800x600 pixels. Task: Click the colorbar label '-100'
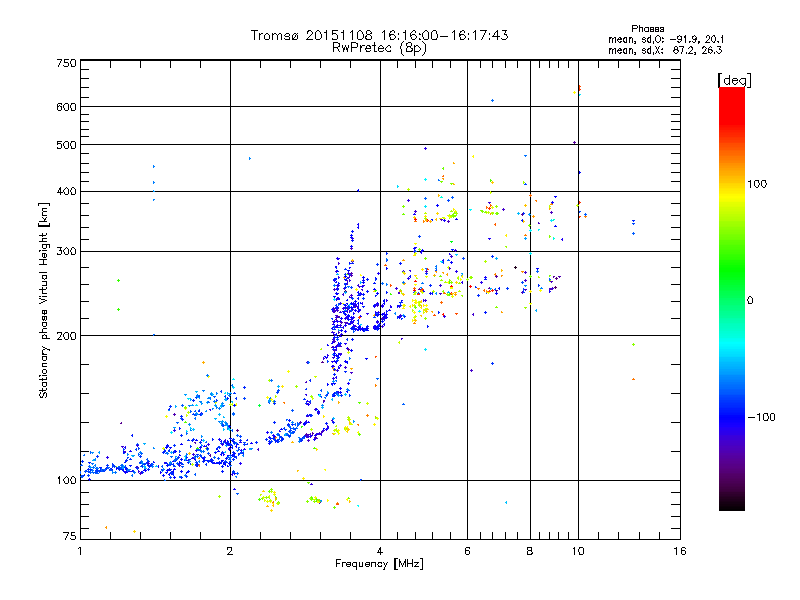(761, 417)
